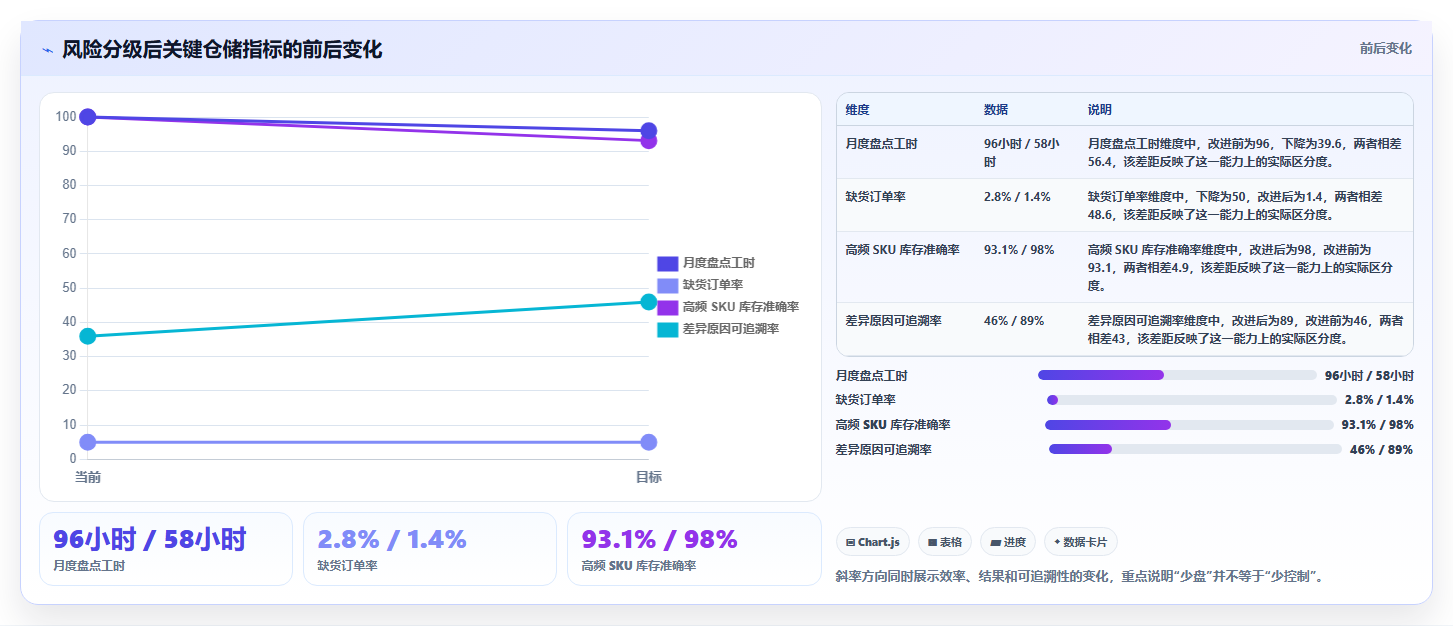Viewport: 1453px width, 626px height.
Task: Click the title 风险分级后关键仓储指标的前后变化
Action: point(222,49)
